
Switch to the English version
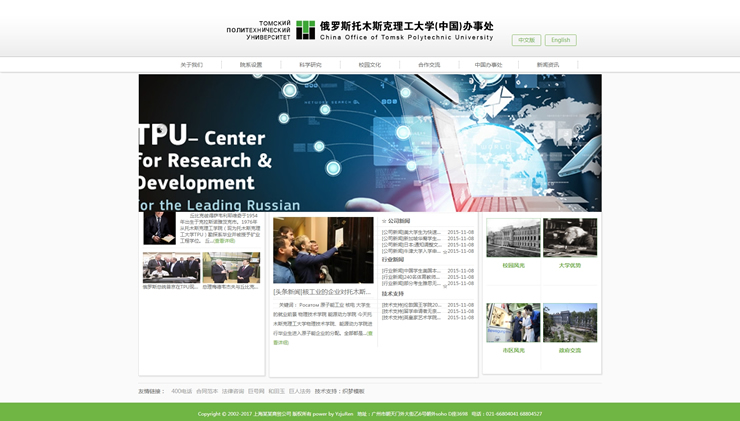coord(560,40)
